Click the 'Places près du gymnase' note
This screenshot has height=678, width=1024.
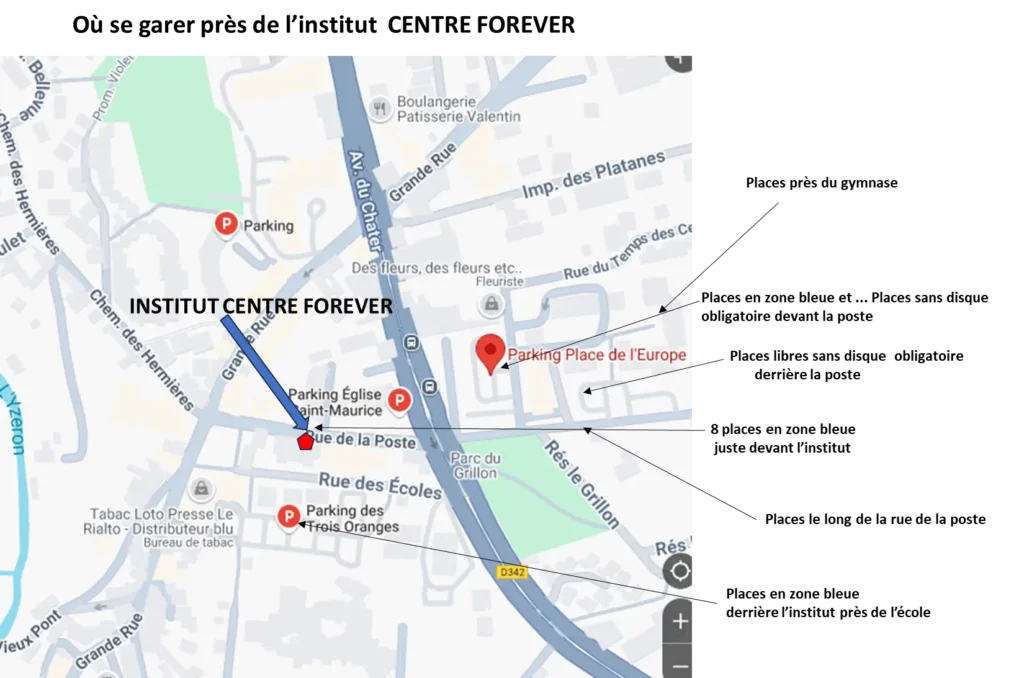coord(822,183)
